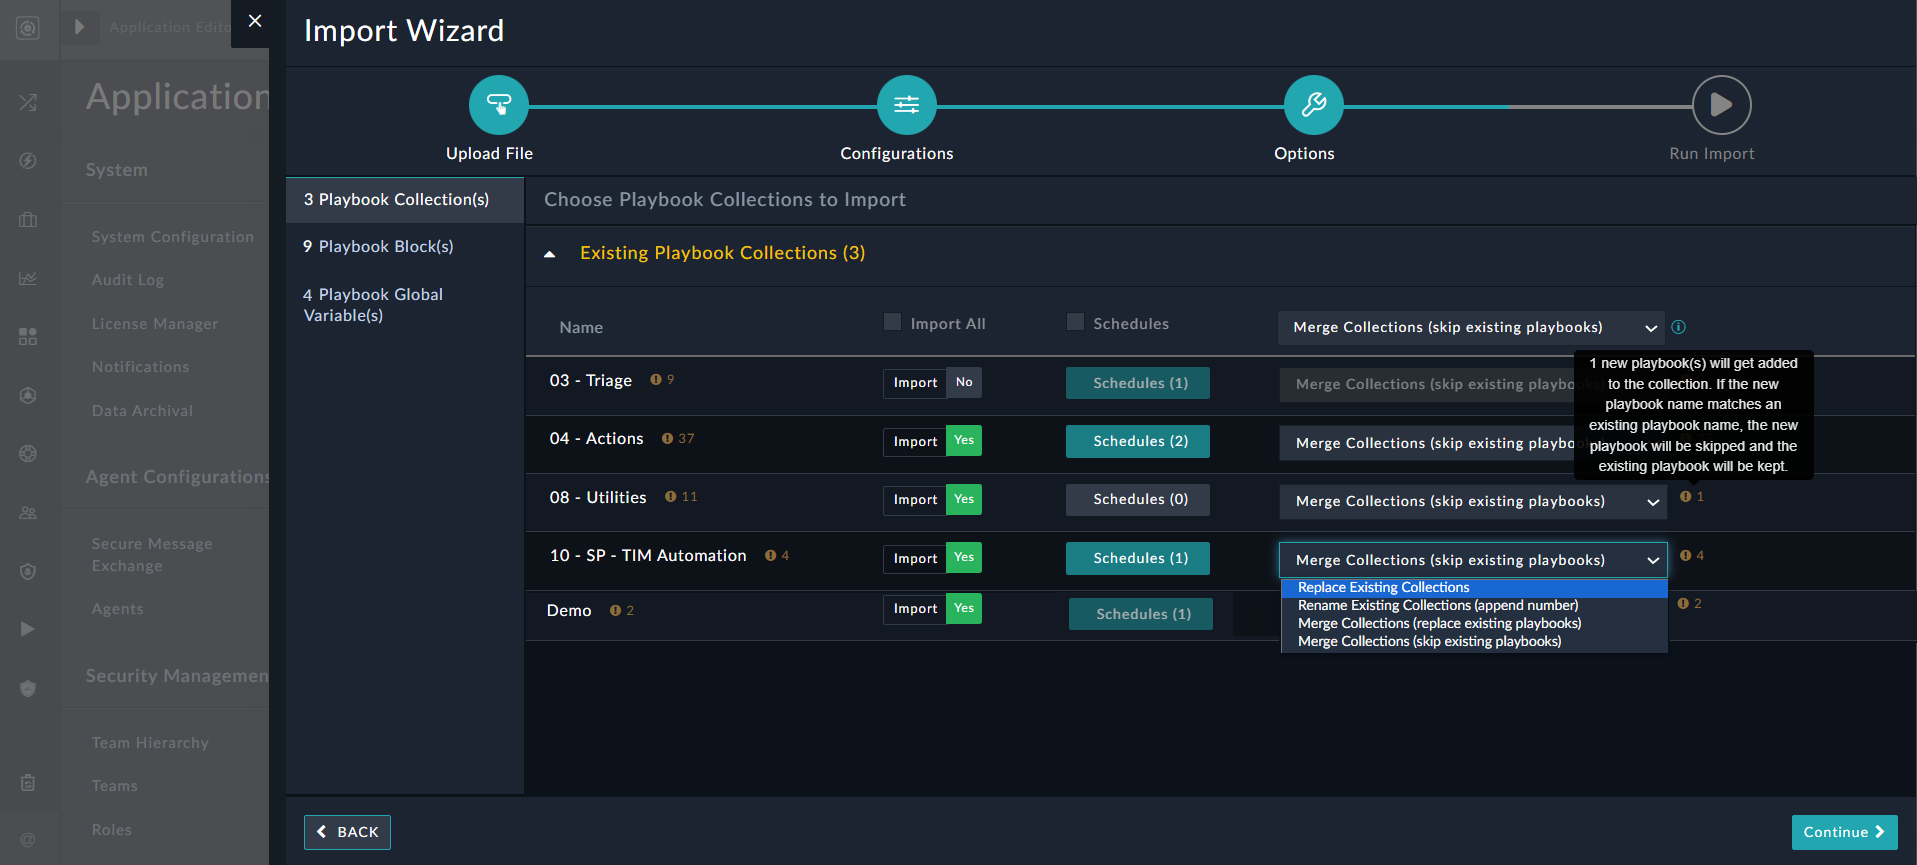Screen dimensions: 1917x865
Task: Close the Import Wizard with X icon
Action: pos(255,21)
